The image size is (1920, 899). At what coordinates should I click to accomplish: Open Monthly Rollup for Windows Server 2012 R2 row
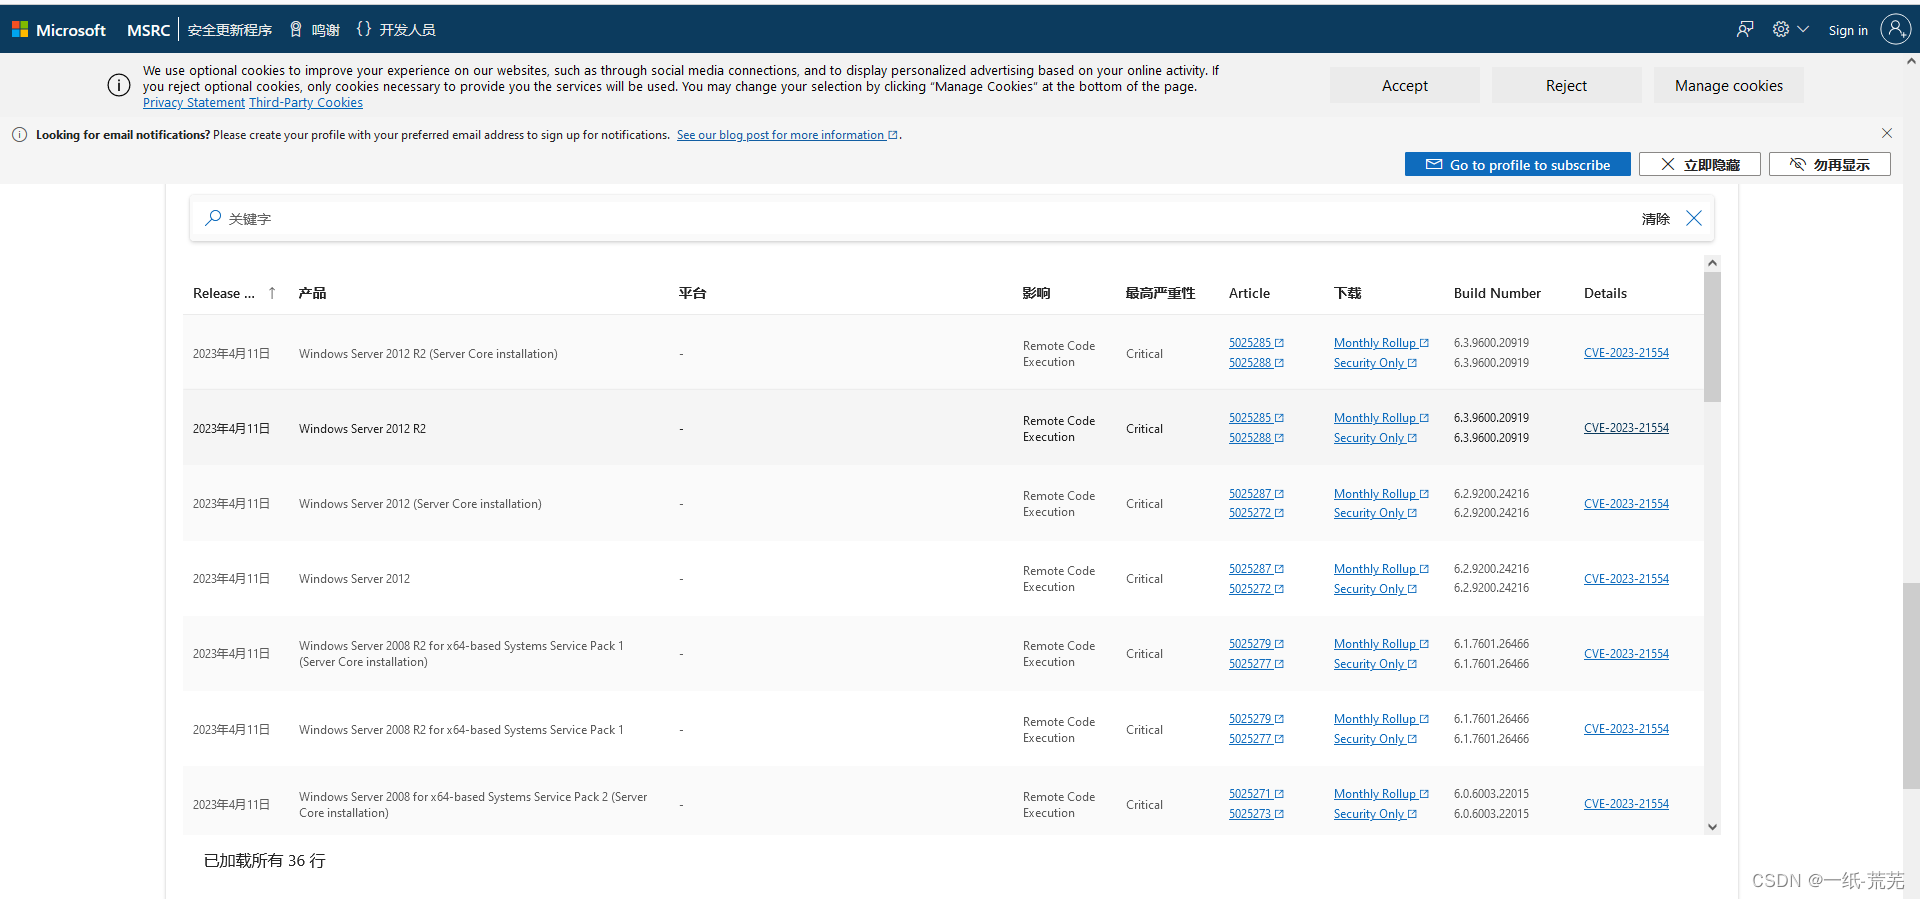(1381, 418)
